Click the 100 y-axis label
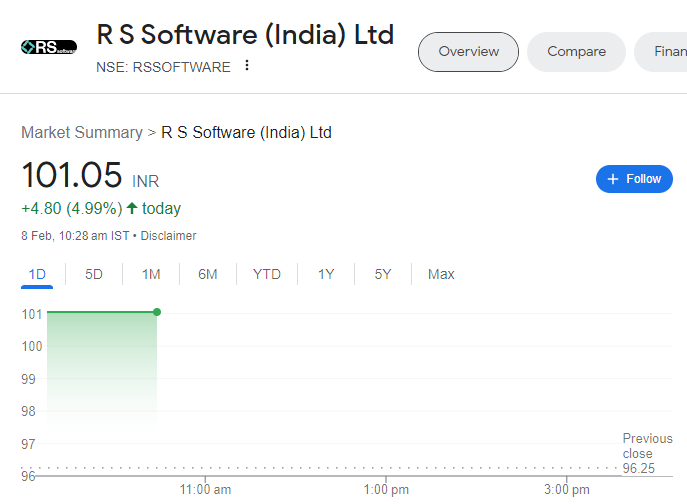687x504 pixels. pos(32,347)
